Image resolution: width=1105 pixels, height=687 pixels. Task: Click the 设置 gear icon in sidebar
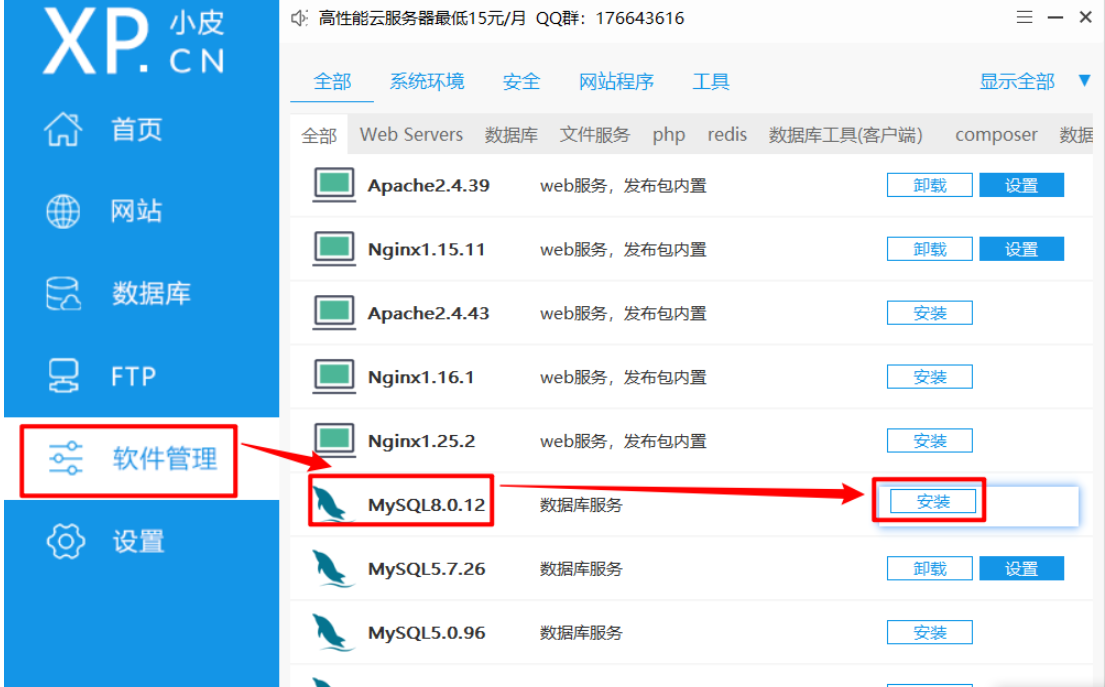[66, 541]
